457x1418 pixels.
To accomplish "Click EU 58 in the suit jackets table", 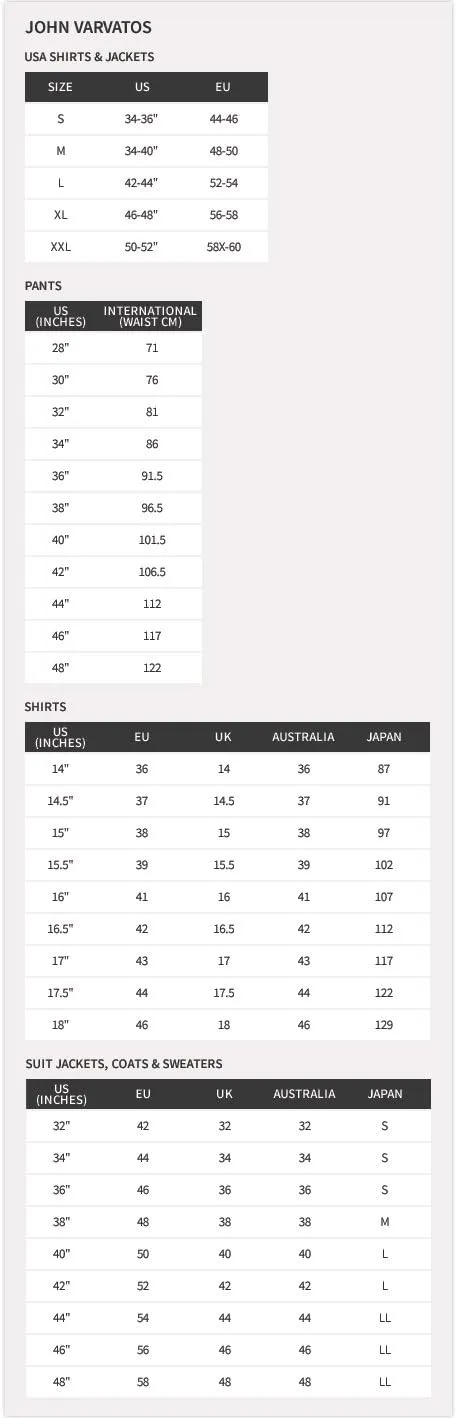I will [x=143, y=1382].
